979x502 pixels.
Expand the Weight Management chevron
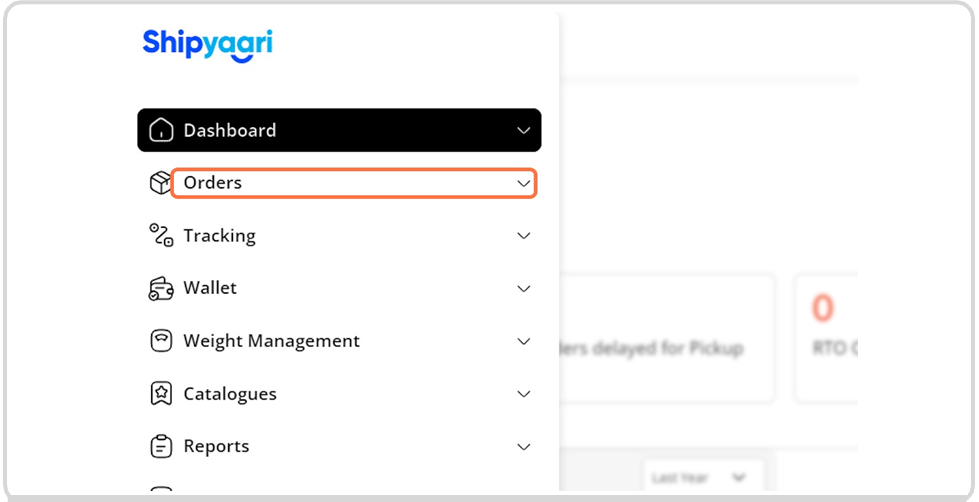pos(524,342)
